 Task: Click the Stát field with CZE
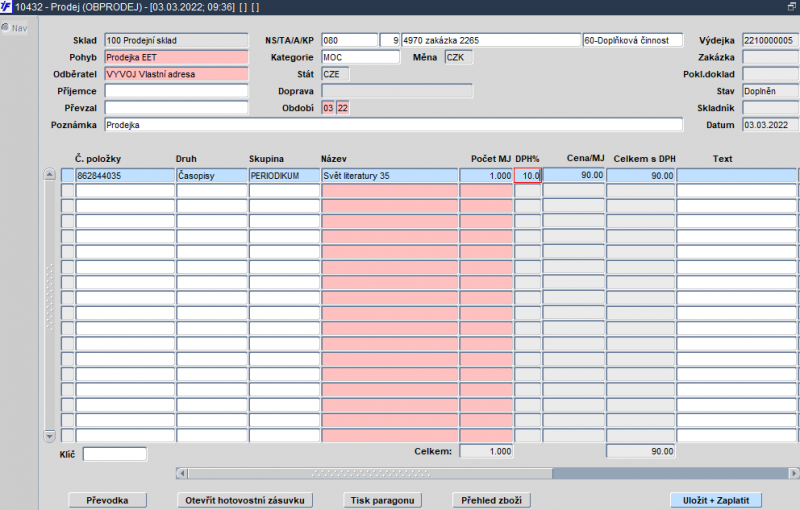335,74
